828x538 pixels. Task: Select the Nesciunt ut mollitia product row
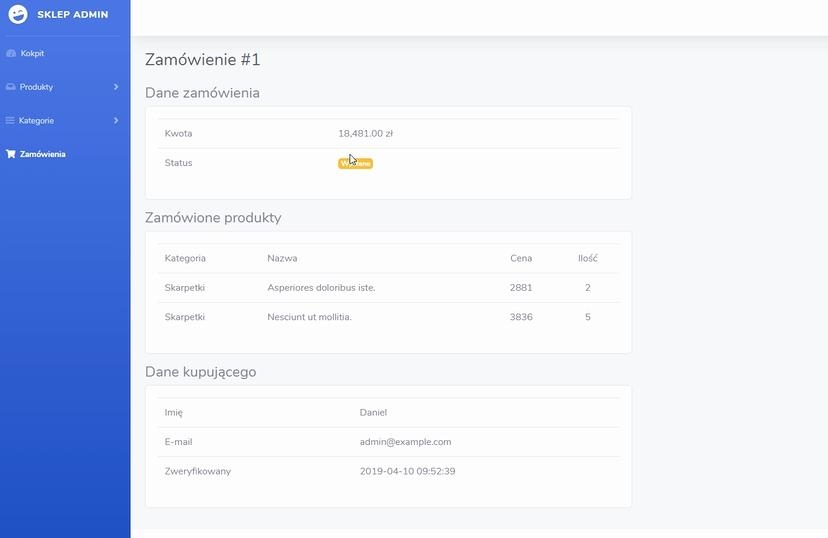click(x=309, y=317)
